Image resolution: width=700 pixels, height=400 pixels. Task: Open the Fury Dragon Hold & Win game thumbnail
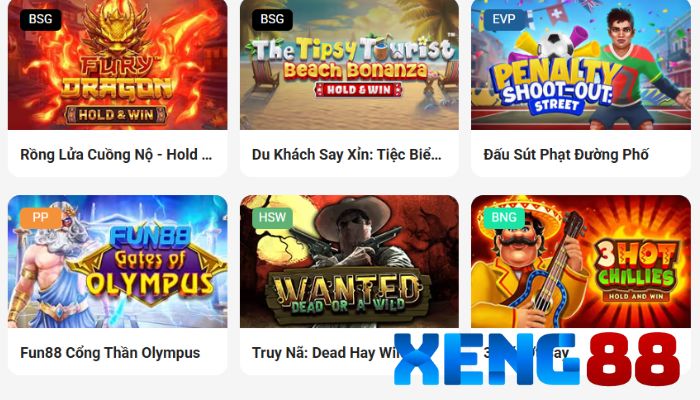pyautogui.click(x=117, y=65)
